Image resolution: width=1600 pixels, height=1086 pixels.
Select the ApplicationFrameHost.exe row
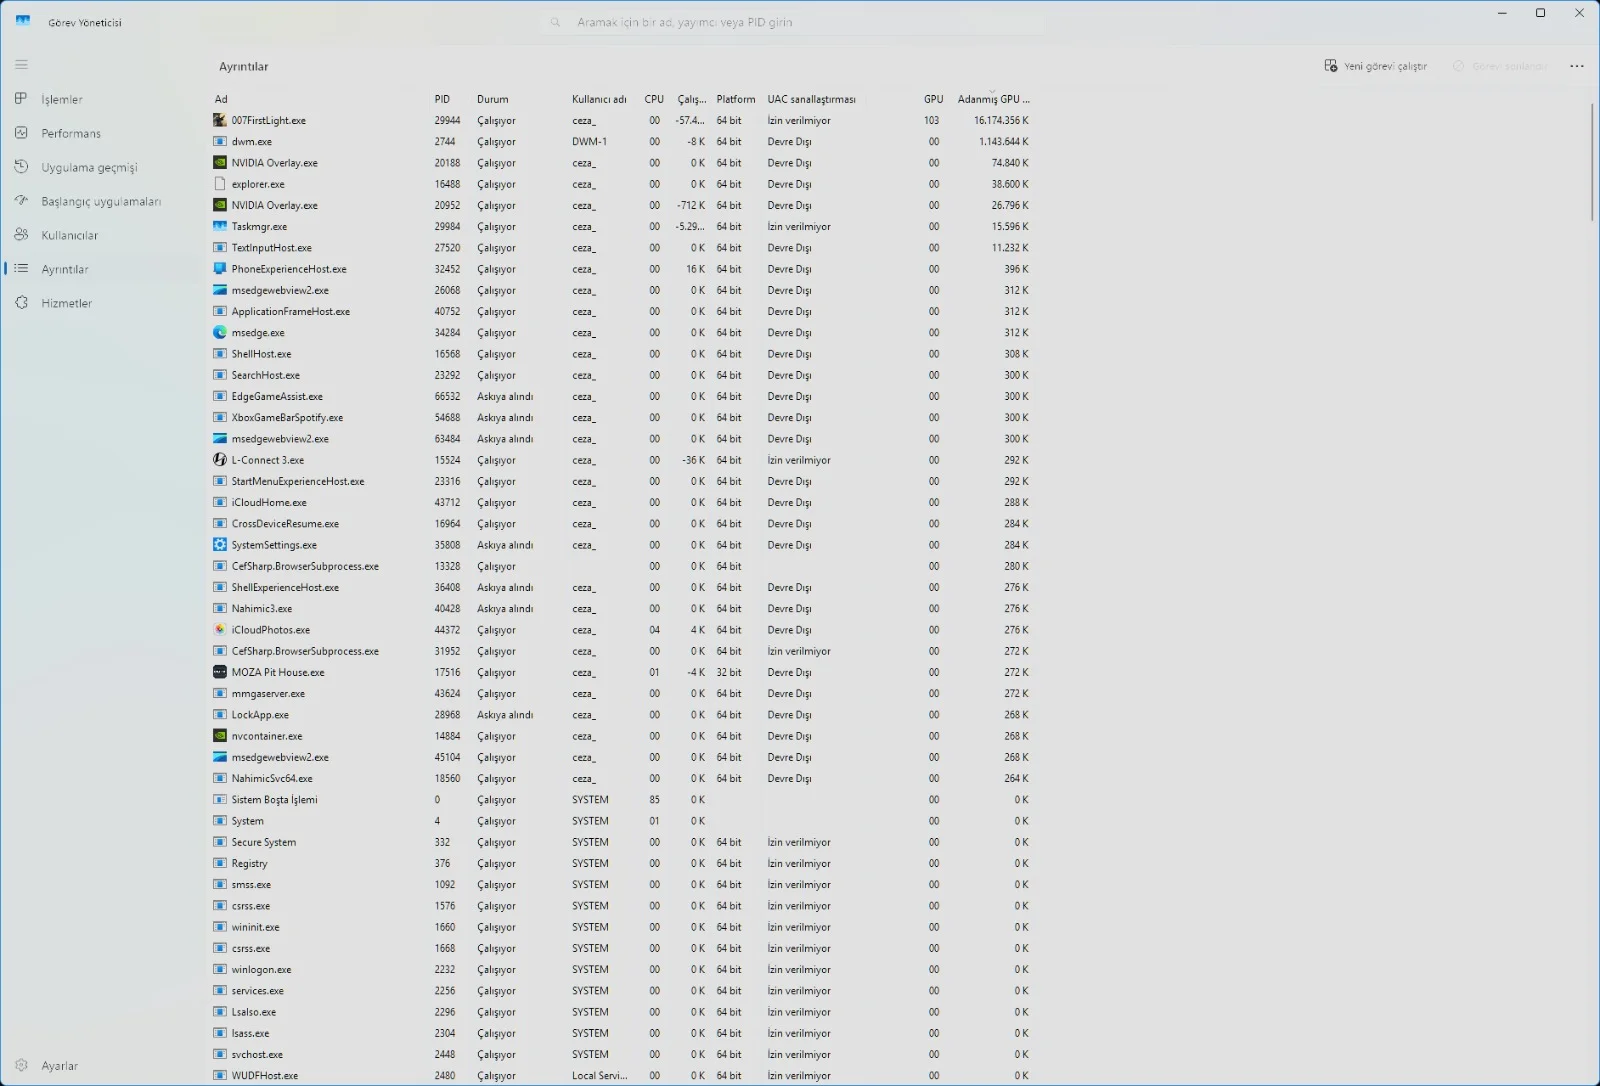pyautogui.click(x=622, y=312)
